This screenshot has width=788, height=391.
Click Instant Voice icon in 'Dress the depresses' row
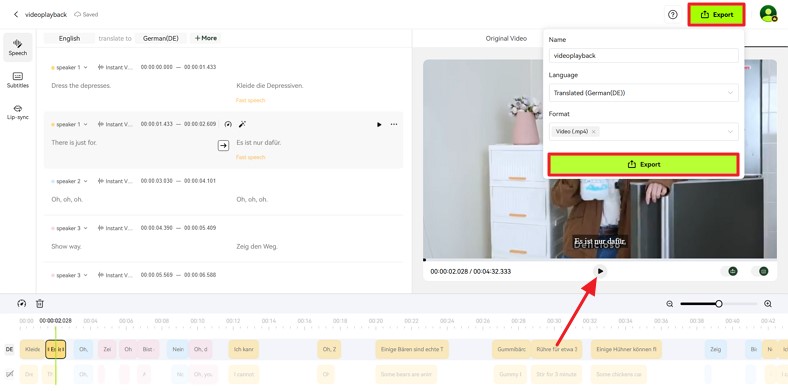[x=101, y=67]
